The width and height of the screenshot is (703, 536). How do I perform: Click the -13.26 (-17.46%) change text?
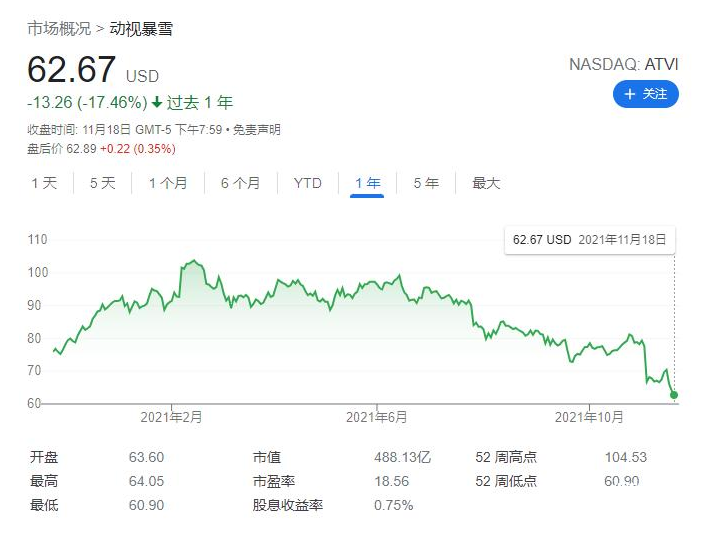(x=87, y=103)
